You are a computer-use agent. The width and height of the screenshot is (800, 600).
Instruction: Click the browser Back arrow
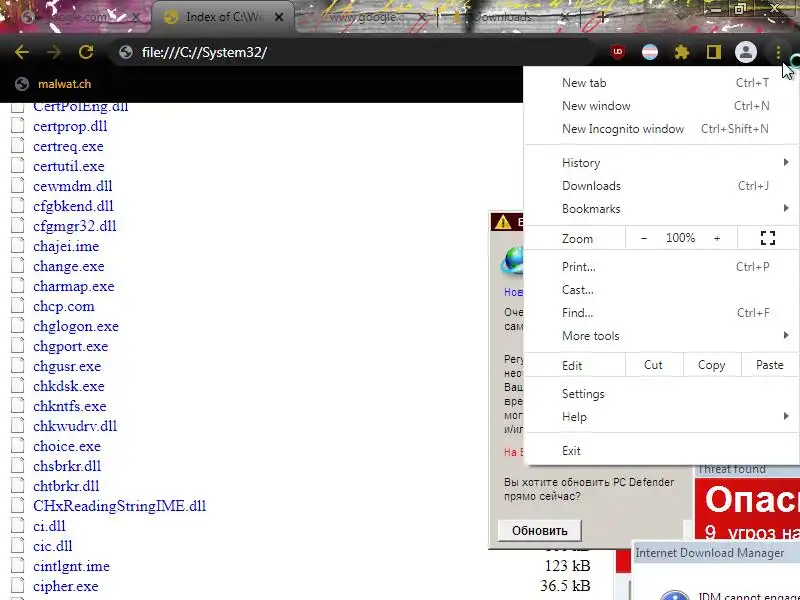22,52
